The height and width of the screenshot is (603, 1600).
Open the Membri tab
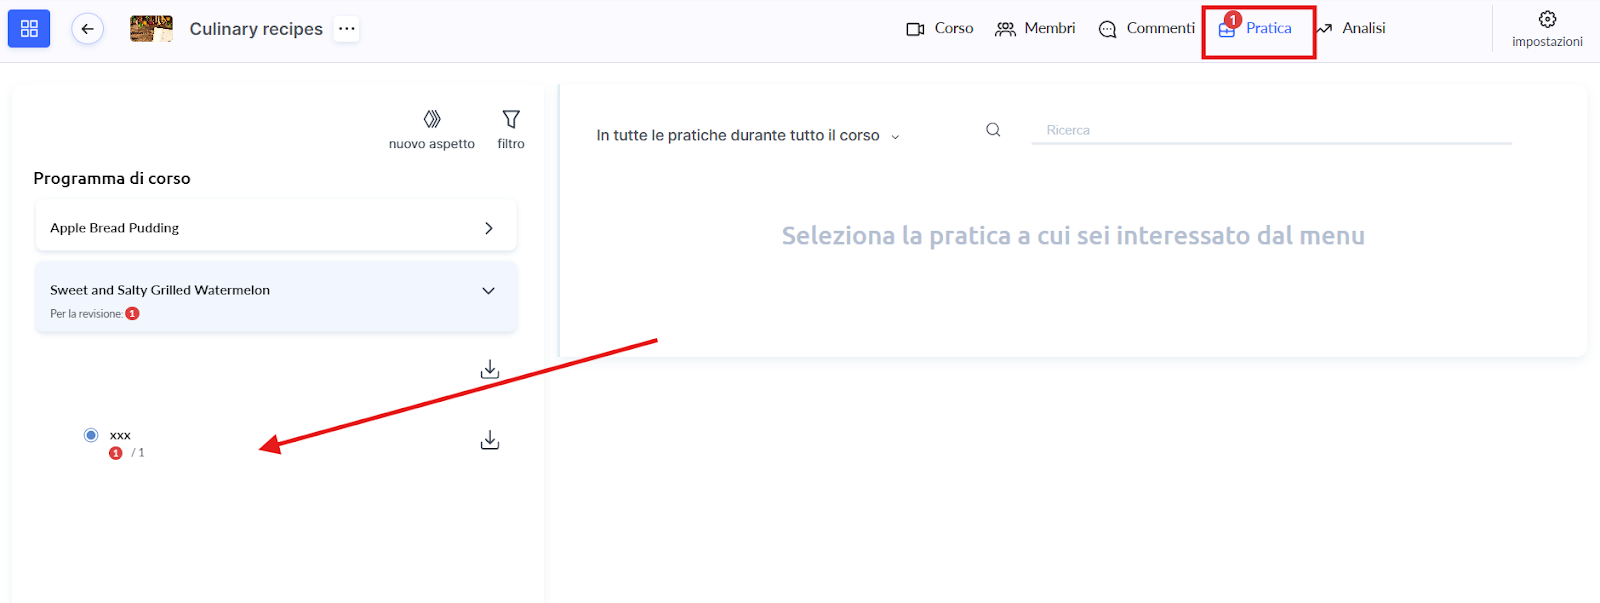coord(1036,29)
